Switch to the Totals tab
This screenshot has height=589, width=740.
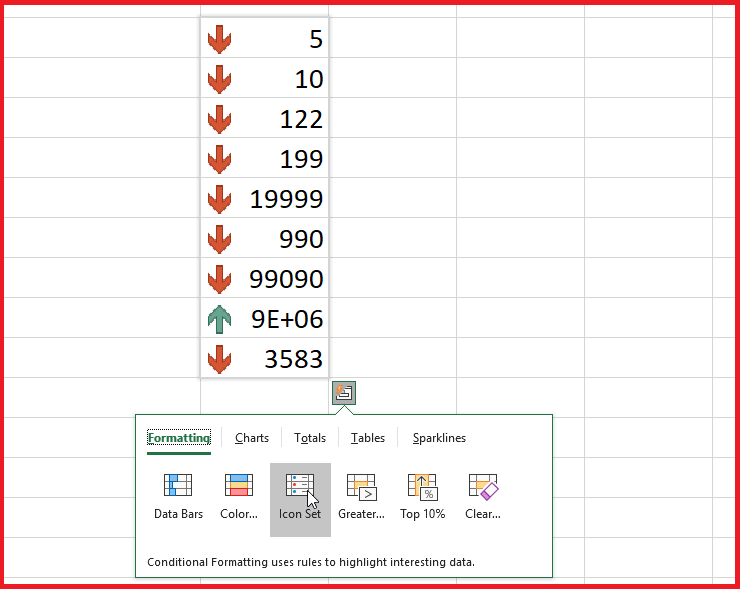point(310,438)
